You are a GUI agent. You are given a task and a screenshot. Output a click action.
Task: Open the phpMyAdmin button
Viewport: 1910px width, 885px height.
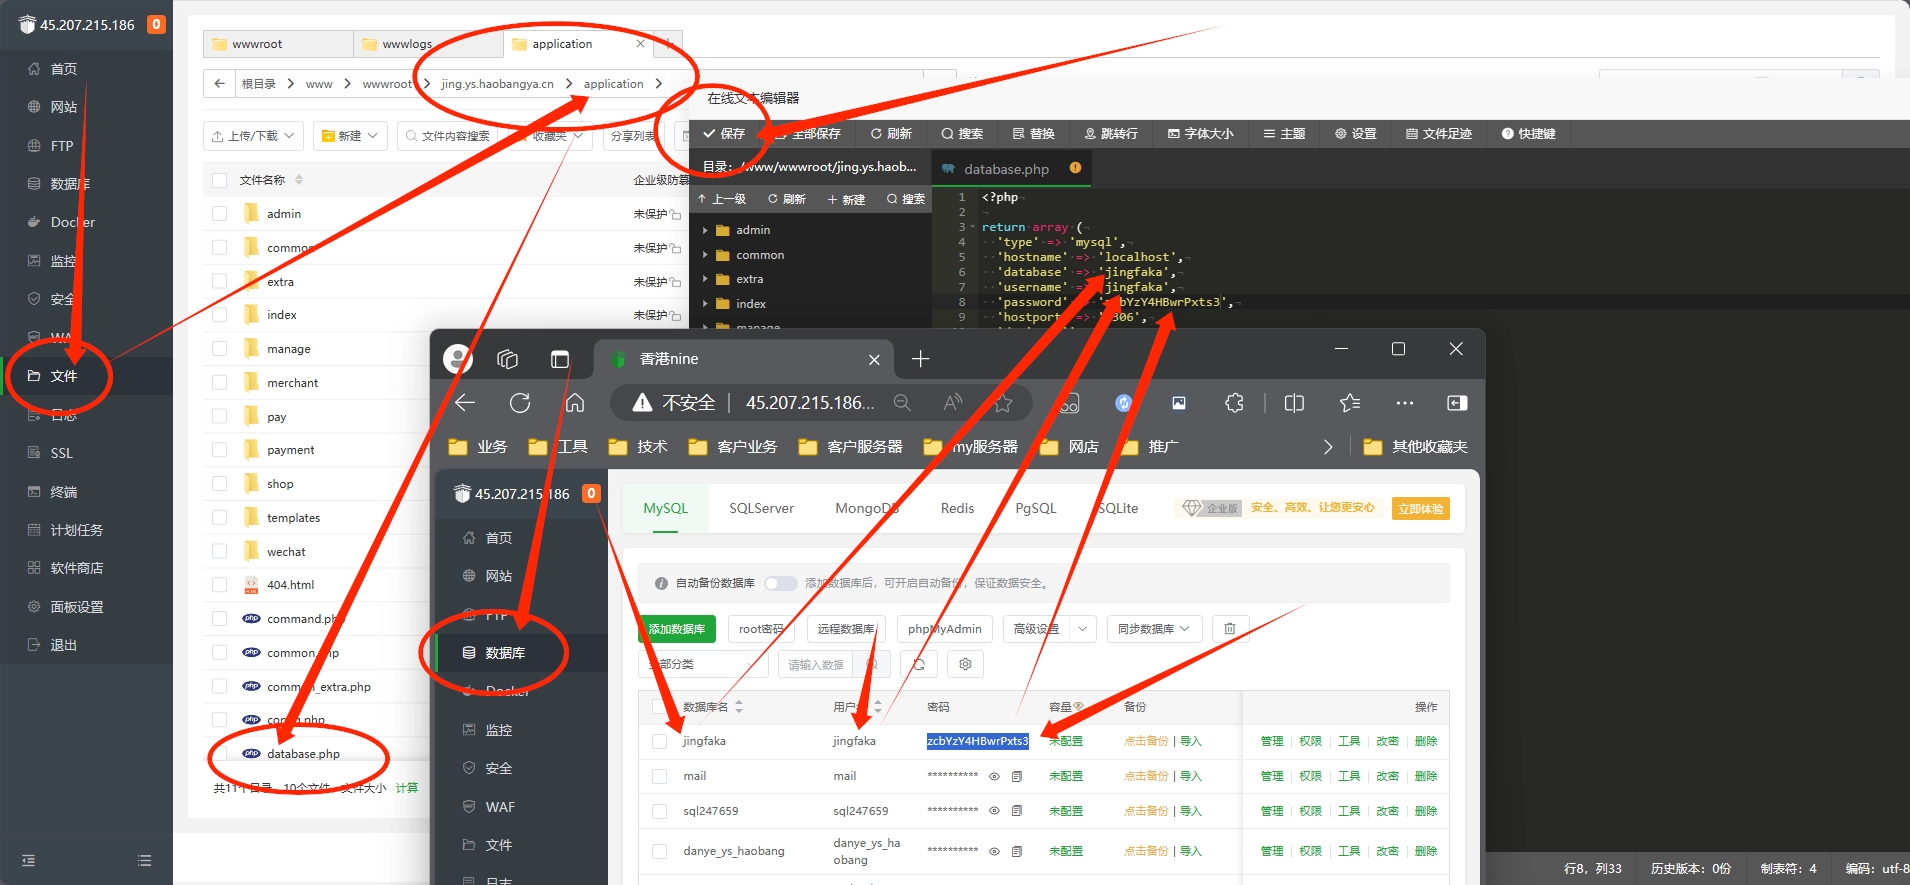(x=945, y=629)
